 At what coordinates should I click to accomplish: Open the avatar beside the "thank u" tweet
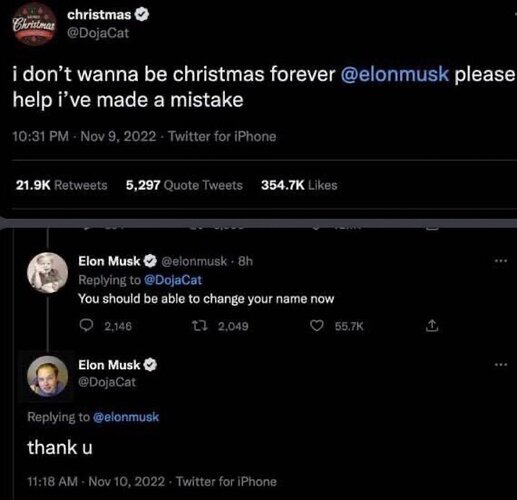pos(48,376)
